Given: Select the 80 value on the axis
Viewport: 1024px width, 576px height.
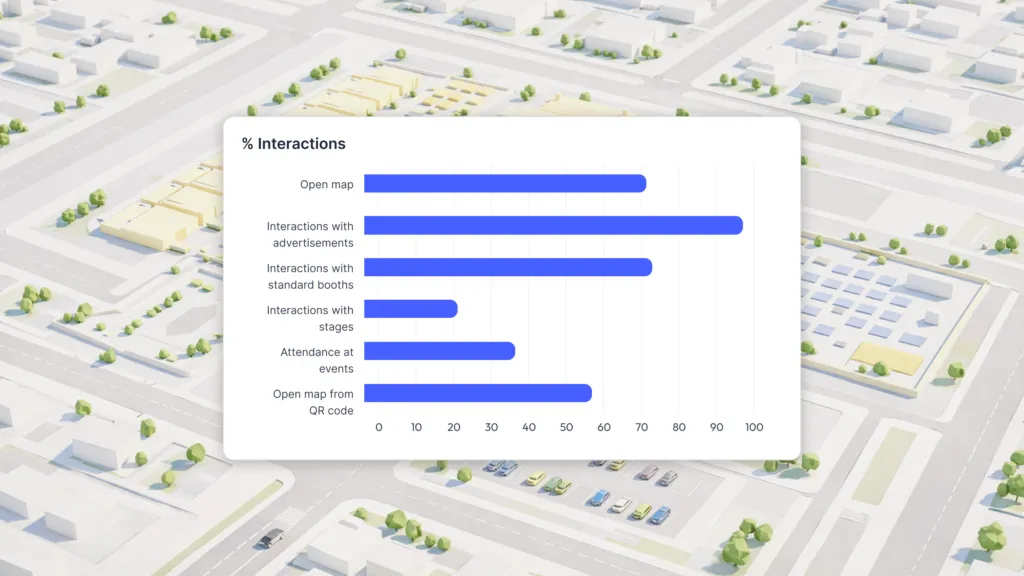Looking at the screenshot, I should (679, 428).
